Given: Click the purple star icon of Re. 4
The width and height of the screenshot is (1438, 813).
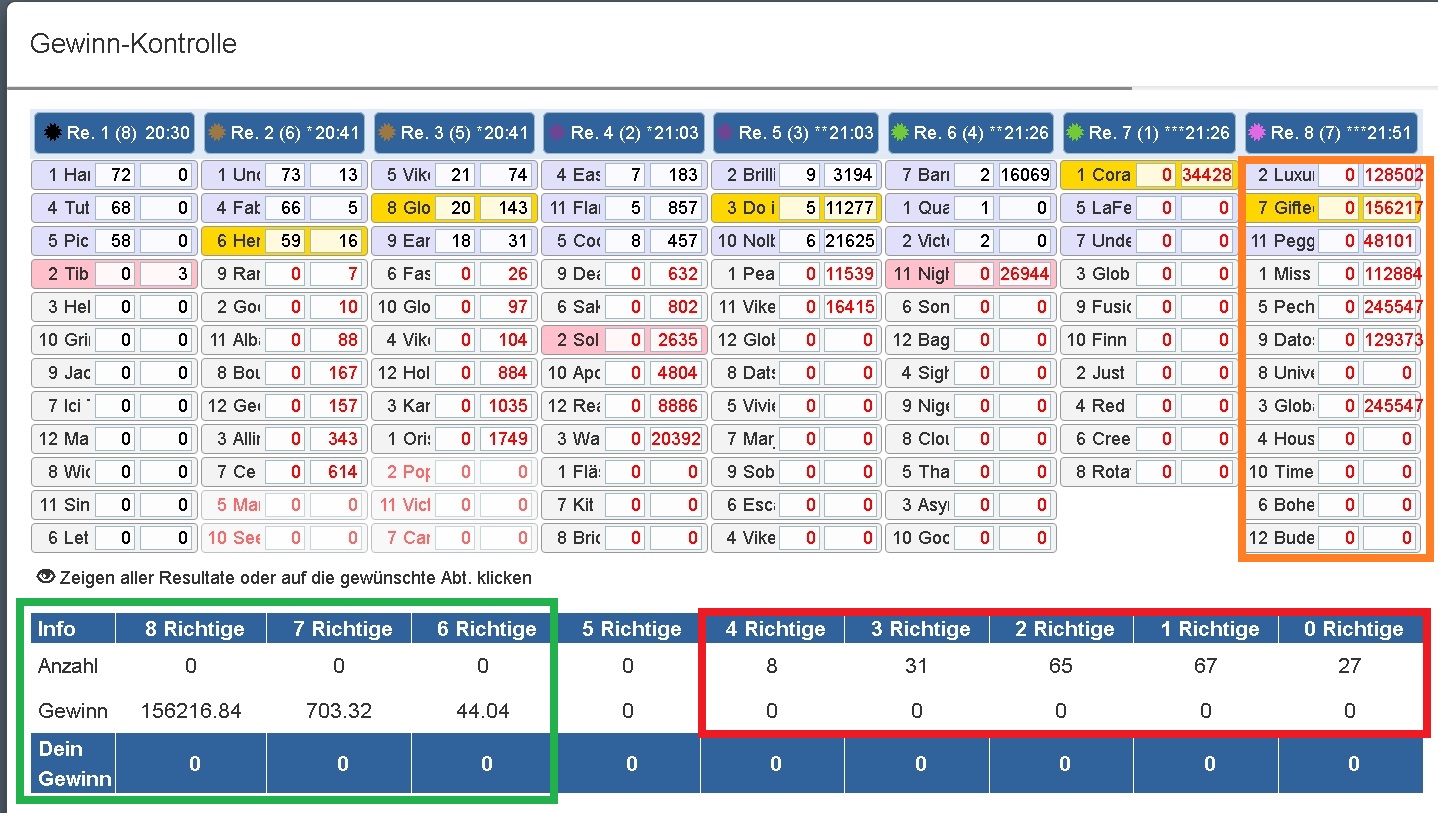Looking at the screenshot, I should (x=558, y=133).
